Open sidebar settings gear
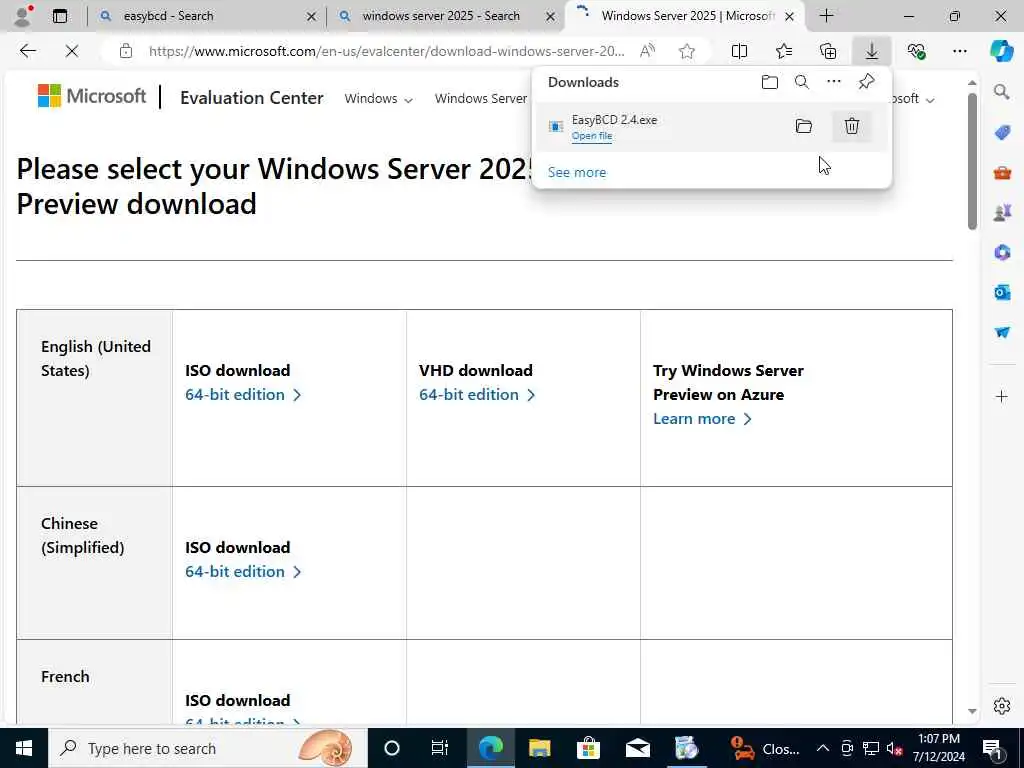The height and width of the screenshot is (768, 1024). click(x=1002, y=706)
